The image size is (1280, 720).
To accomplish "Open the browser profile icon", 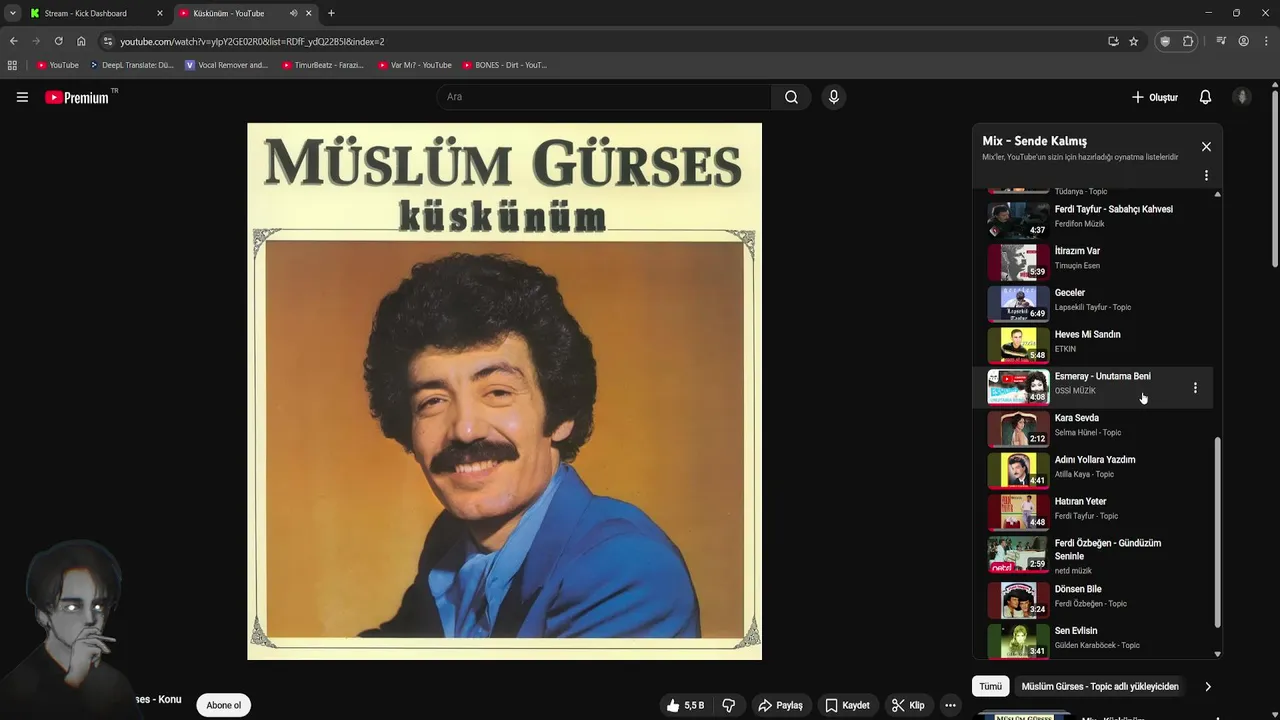I will [1243, 41].
